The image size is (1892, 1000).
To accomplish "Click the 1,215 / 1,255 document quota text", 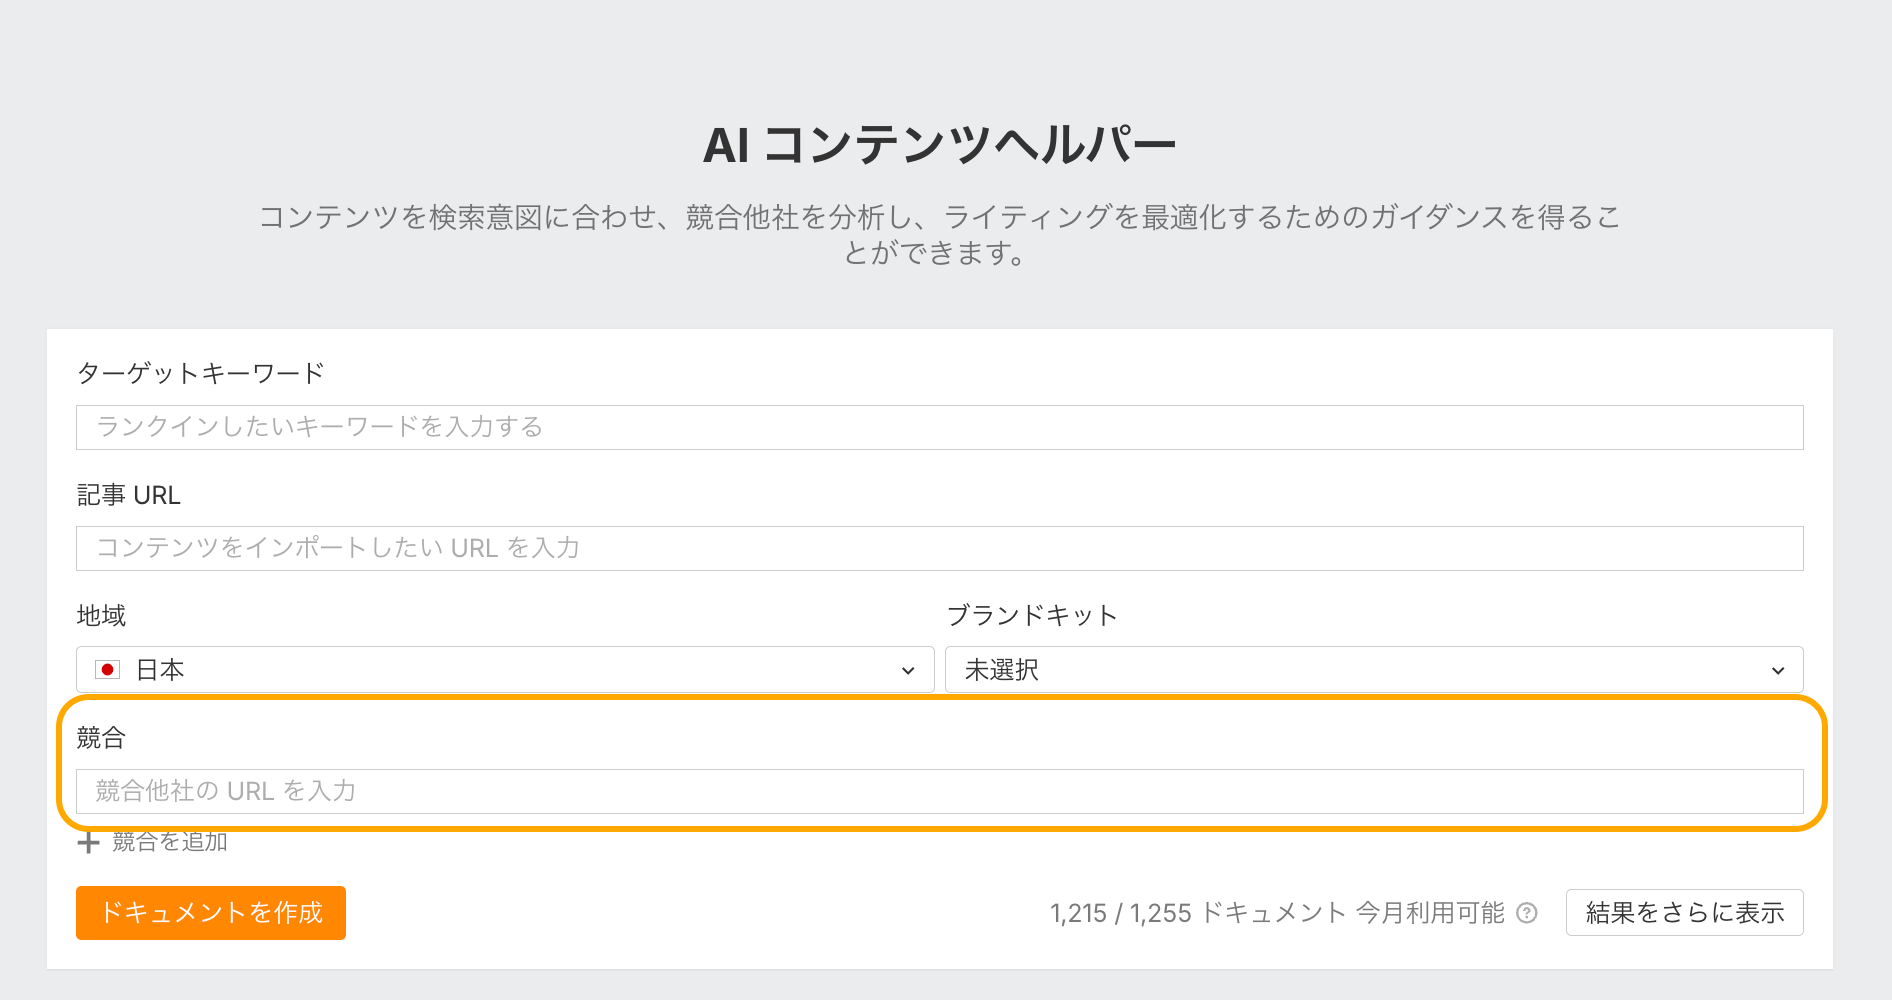I will click(1277, 913).
